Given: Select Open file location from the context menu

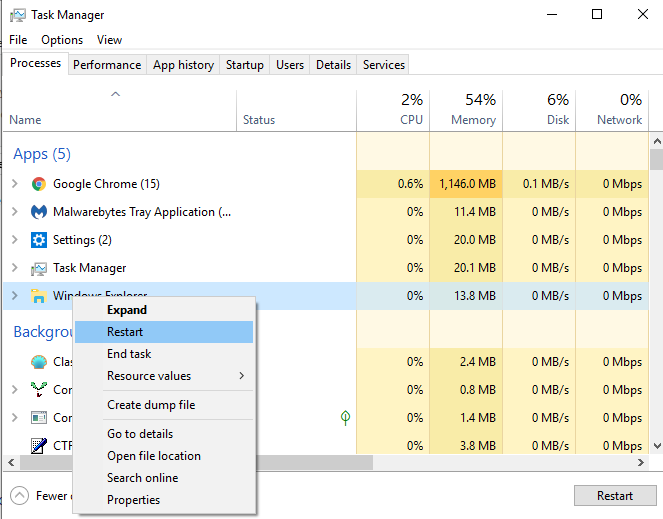Looking at the screenshot, I should click(164, 456).
